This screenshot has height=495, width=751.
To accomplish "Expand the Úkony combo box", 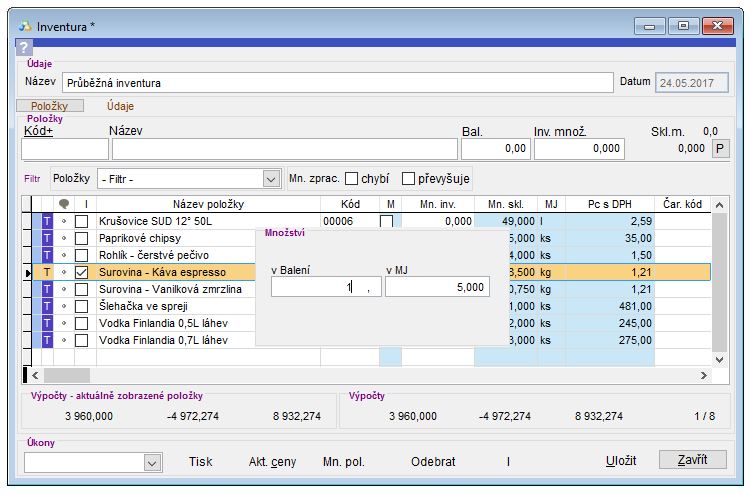I will 152,462.
